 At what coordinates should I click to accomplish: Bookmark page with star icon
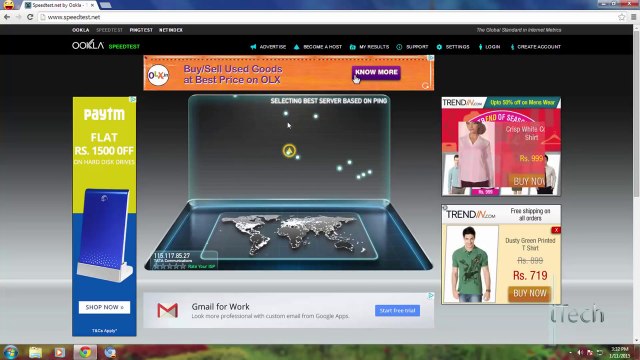click(622, 17)
